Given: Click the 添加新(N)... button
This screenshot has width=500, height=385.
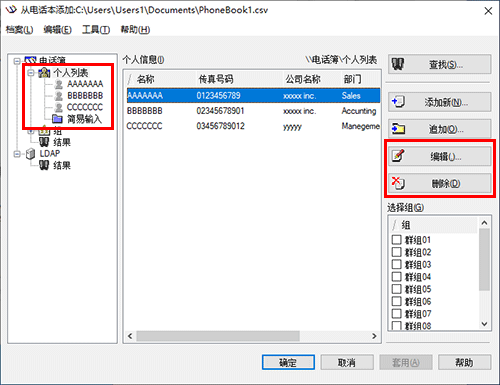Looking at the screenshot, I should click(439, 102).
